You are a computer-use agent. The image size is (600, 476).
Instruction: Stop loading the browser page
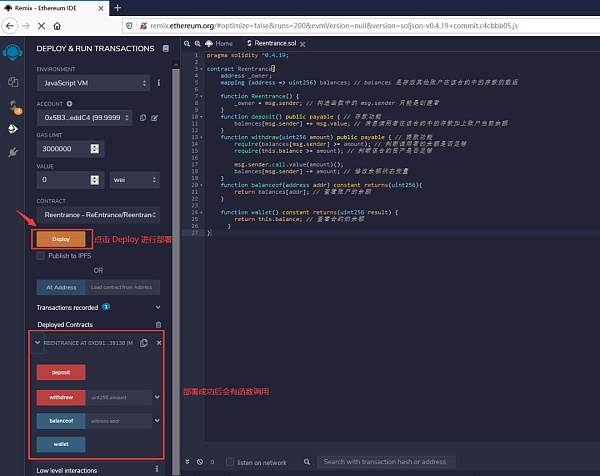[41, 26]
